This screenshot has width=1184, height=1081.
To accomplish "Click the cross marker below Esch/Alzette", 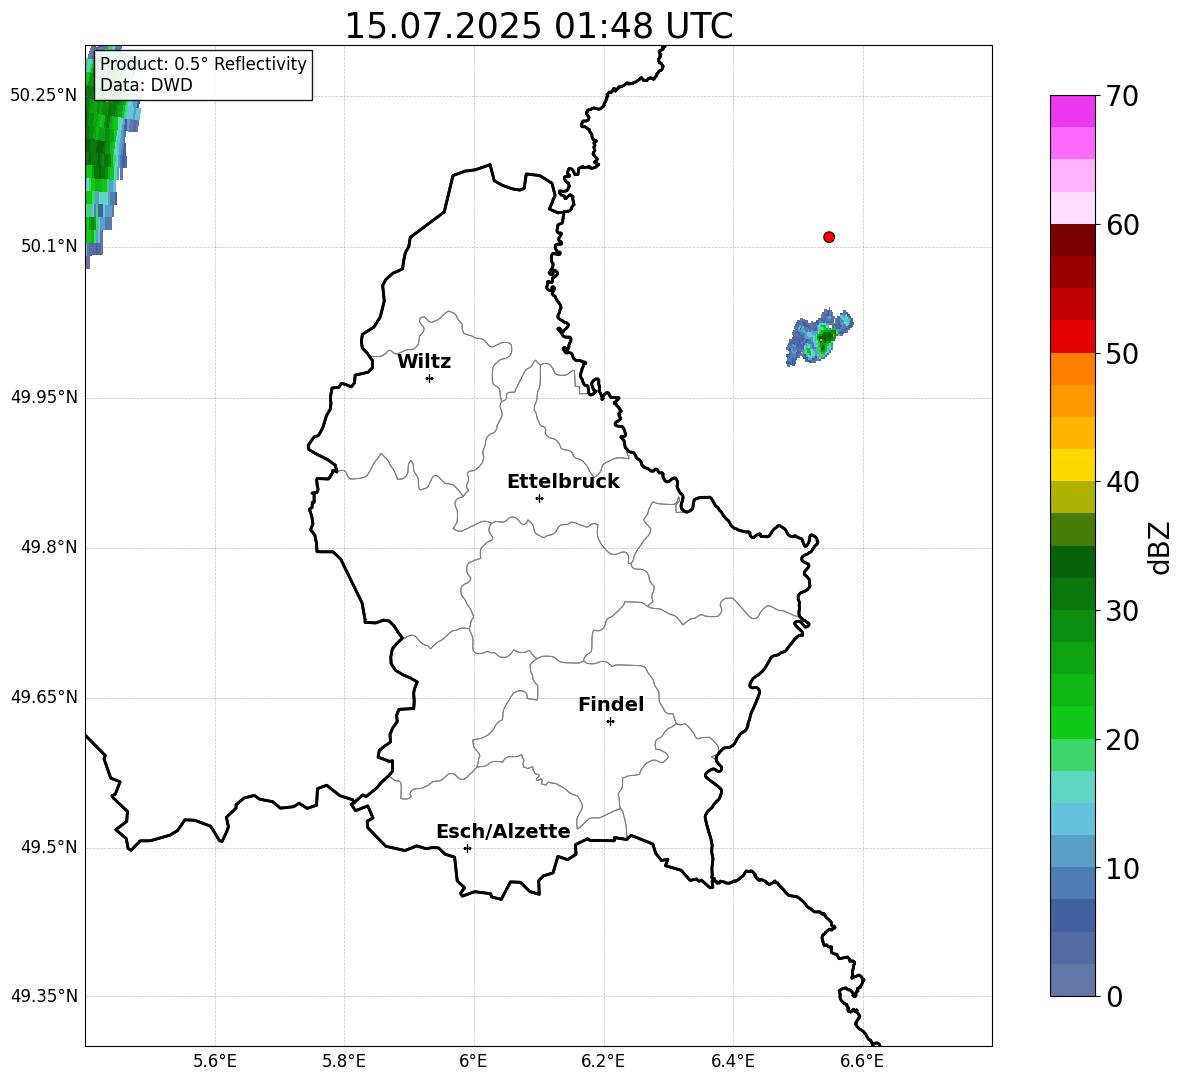I will click(x=467, y=848).
